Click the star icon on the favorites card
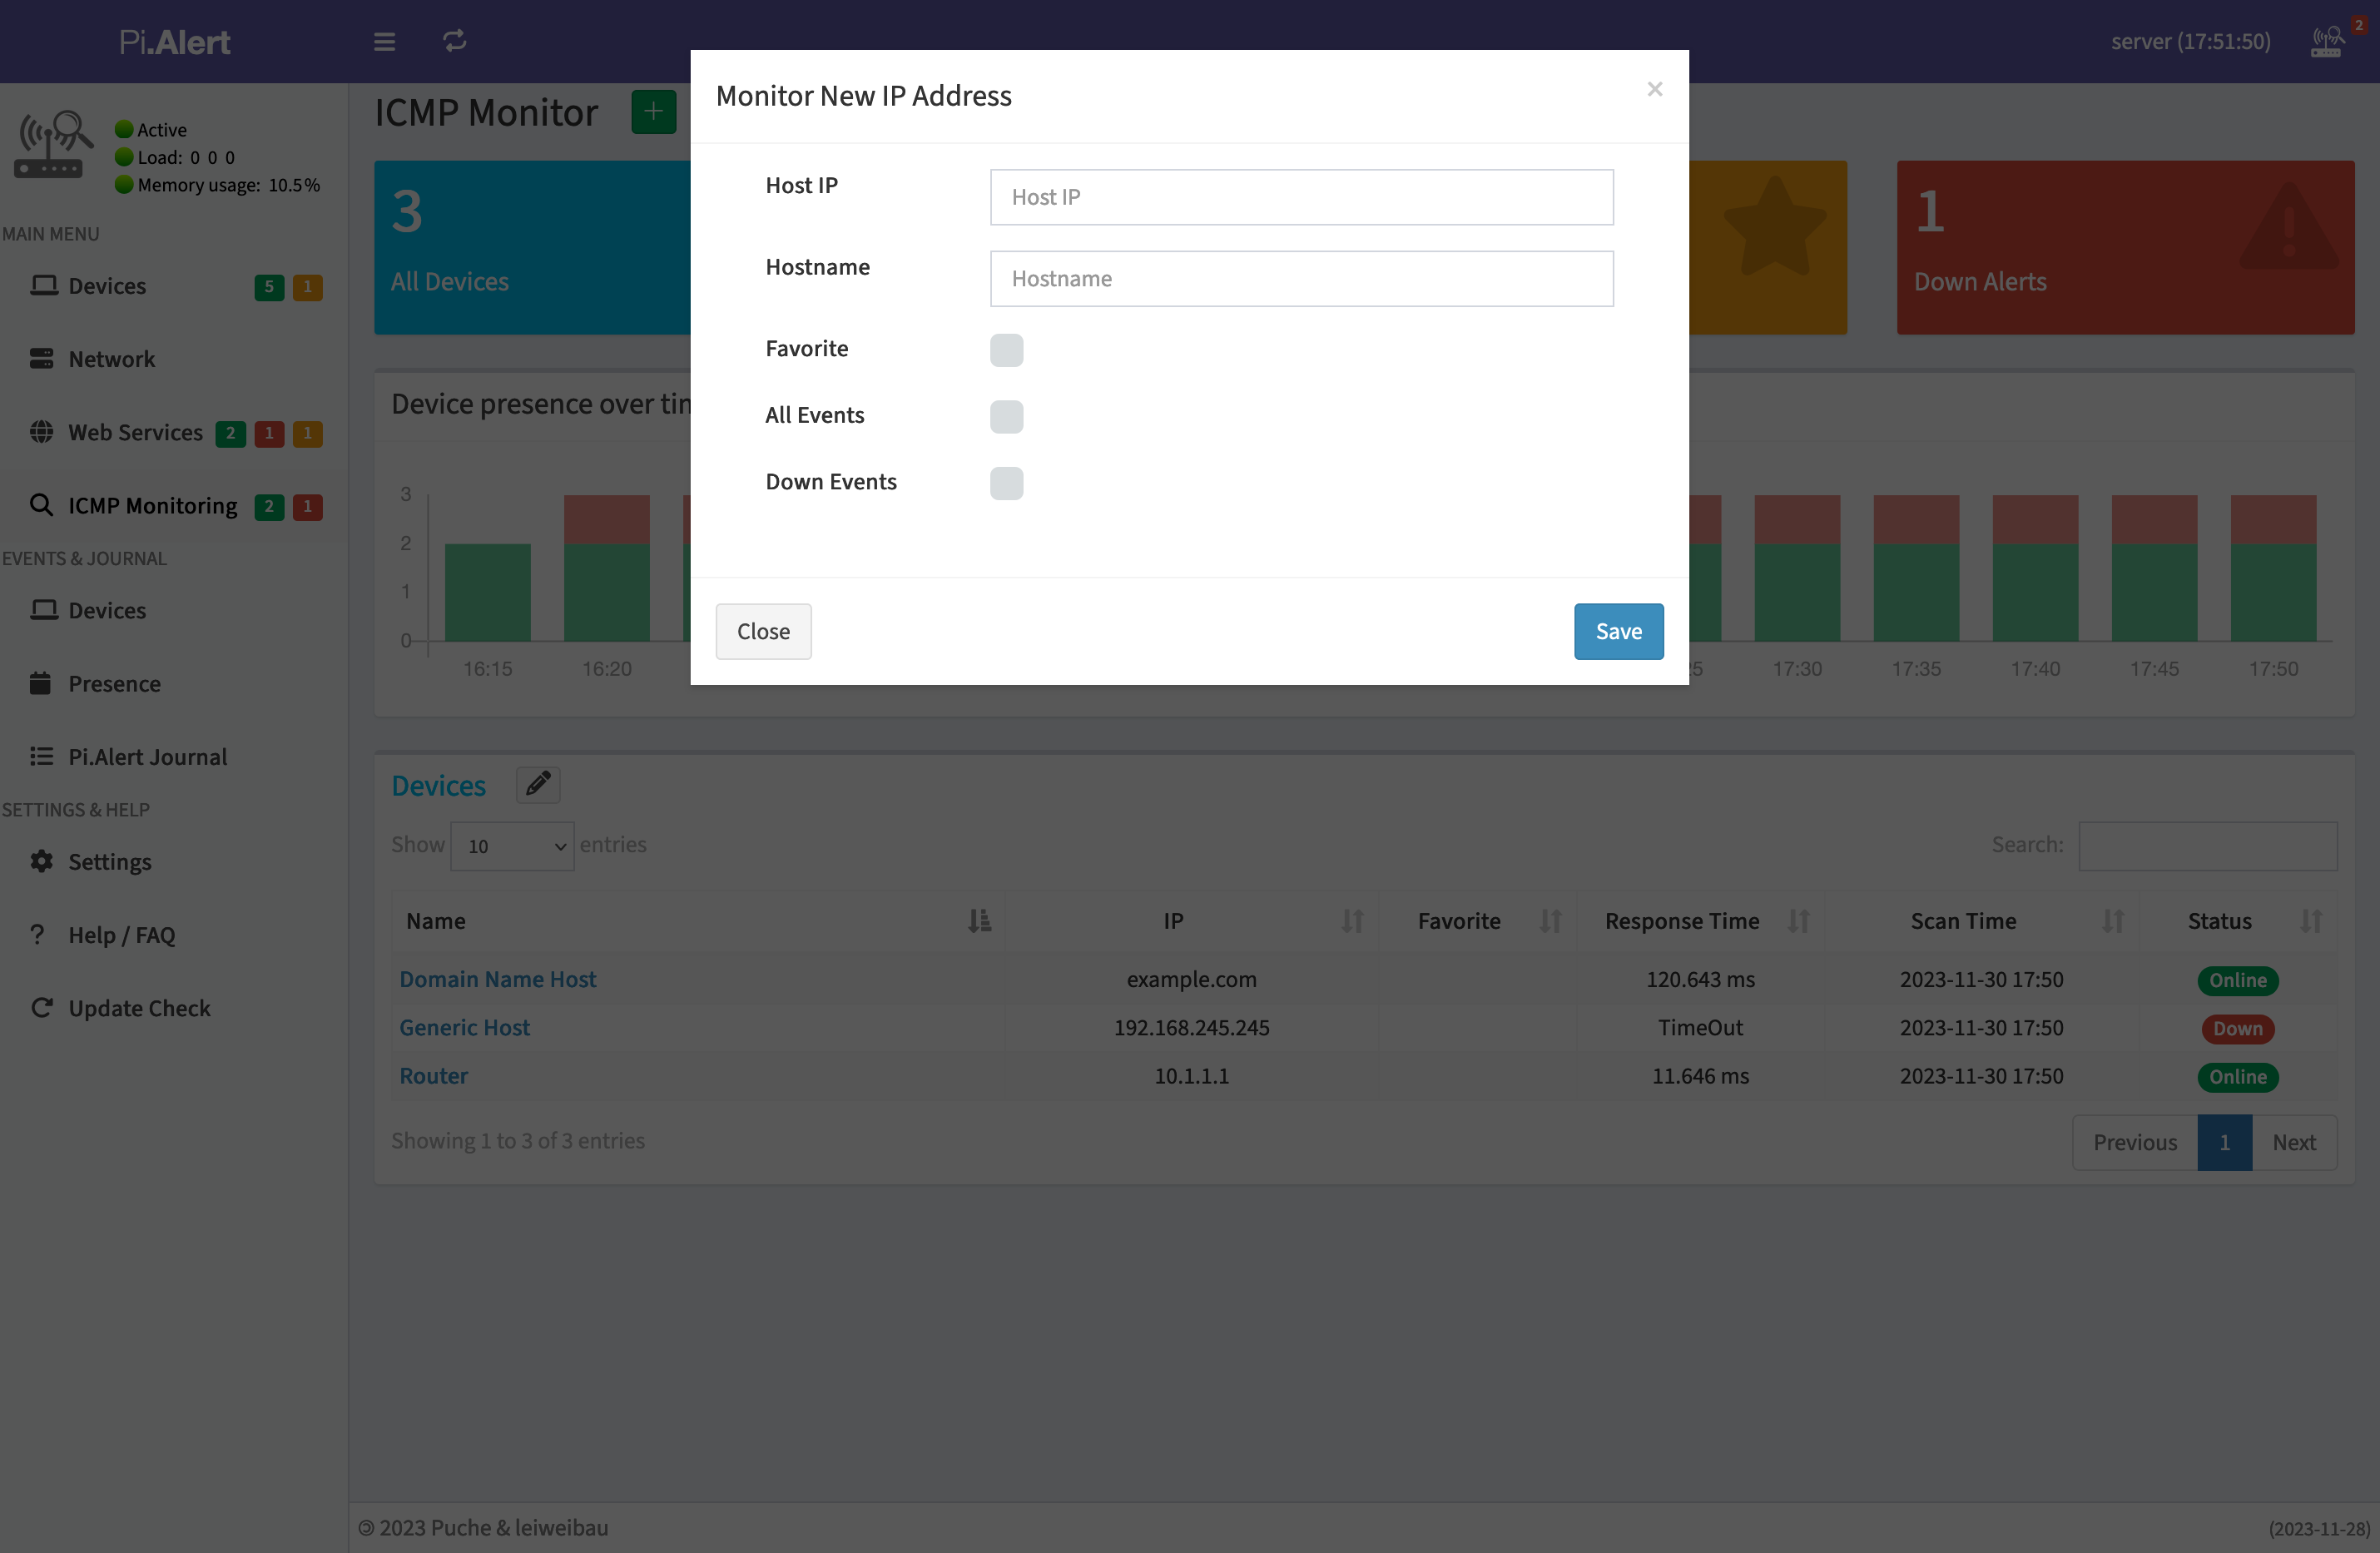The width and height of the screenshot is (2380, 1553). (1775, 227)
